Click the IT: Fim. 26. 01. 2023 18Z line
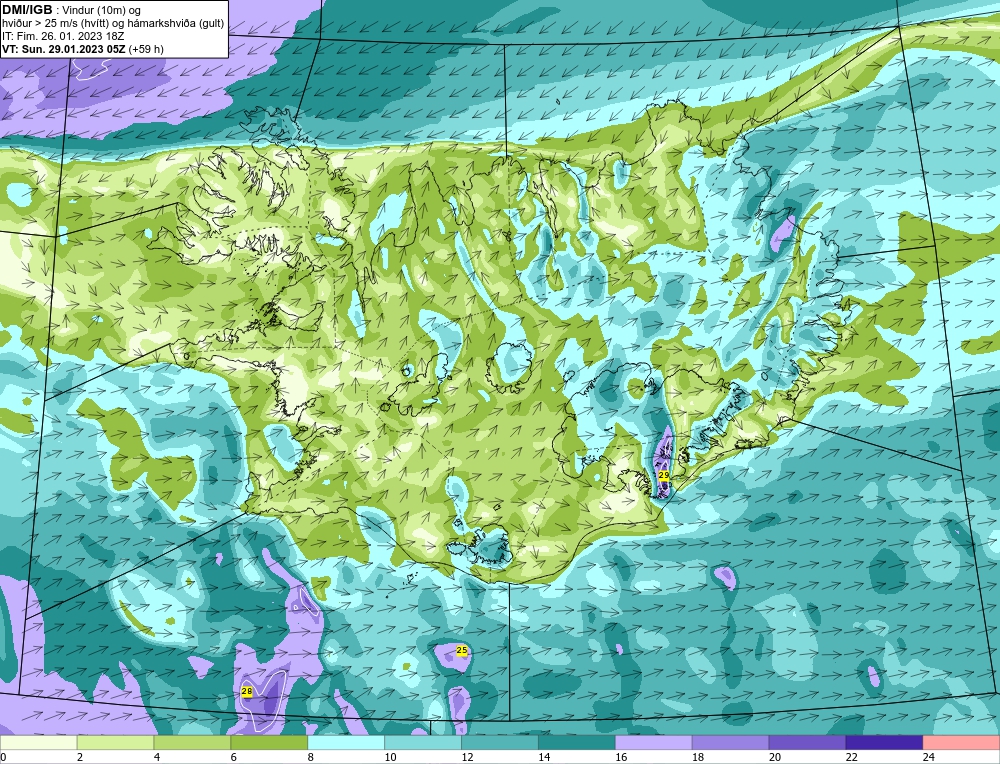Screen dimensions: 1000x764 point(63,36)
